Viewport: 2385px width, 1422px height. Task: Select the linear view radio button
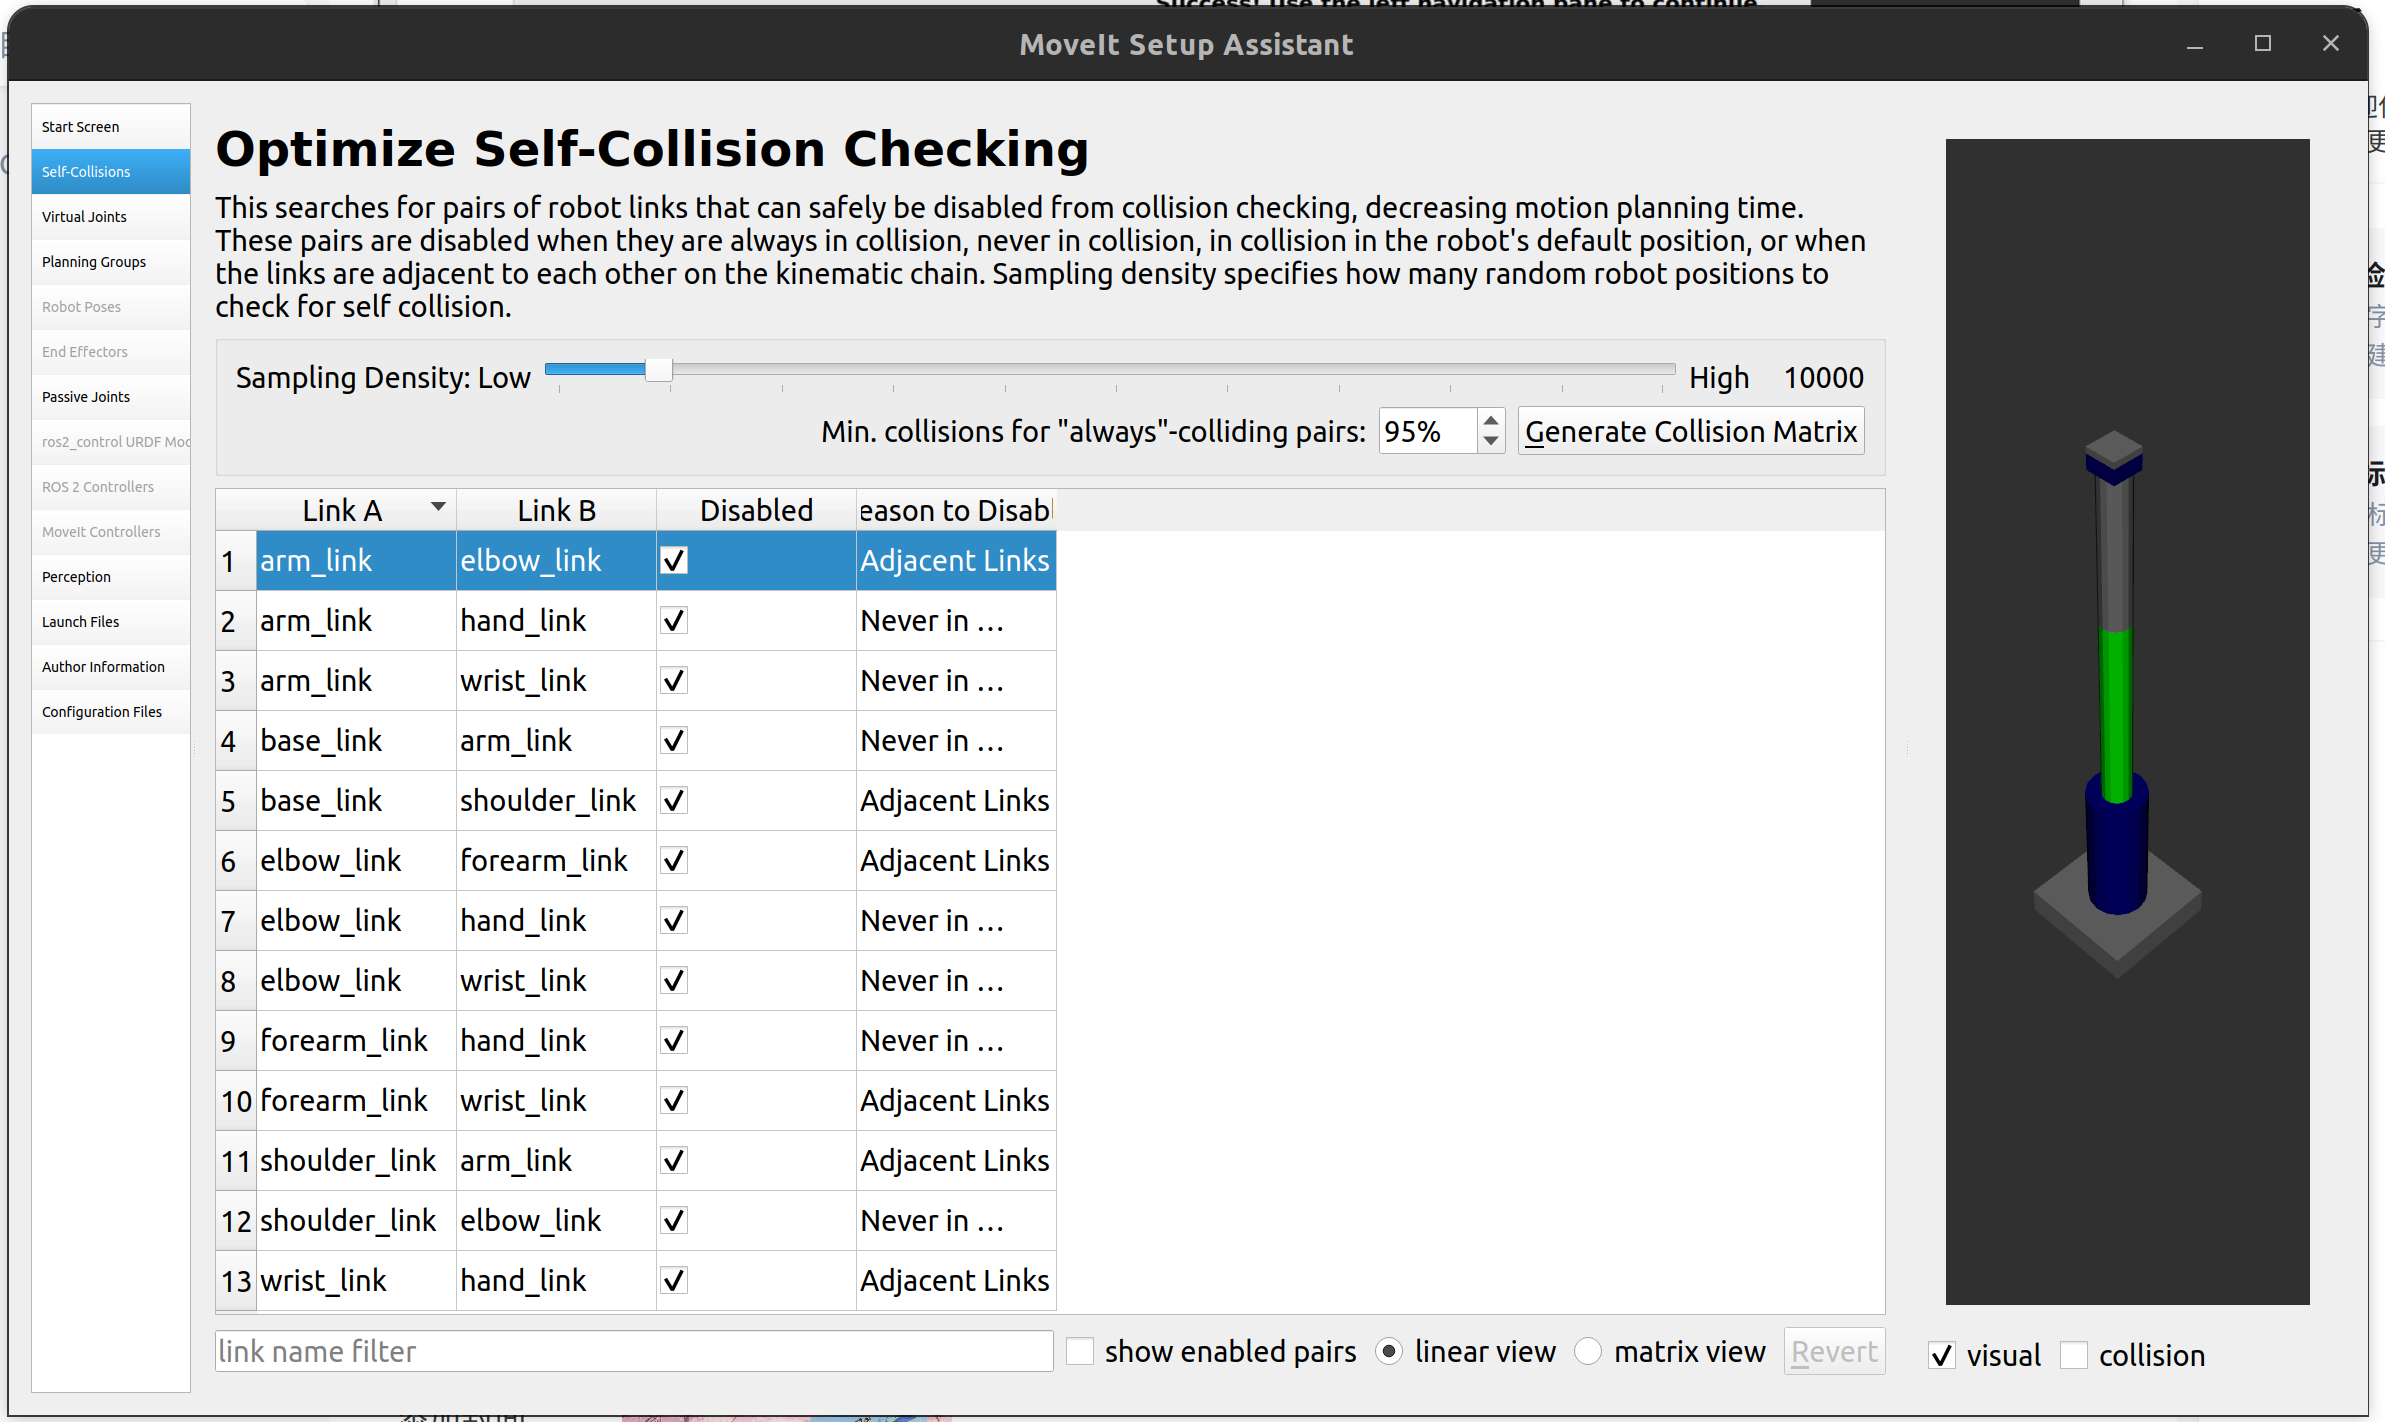point(1389,1352)
